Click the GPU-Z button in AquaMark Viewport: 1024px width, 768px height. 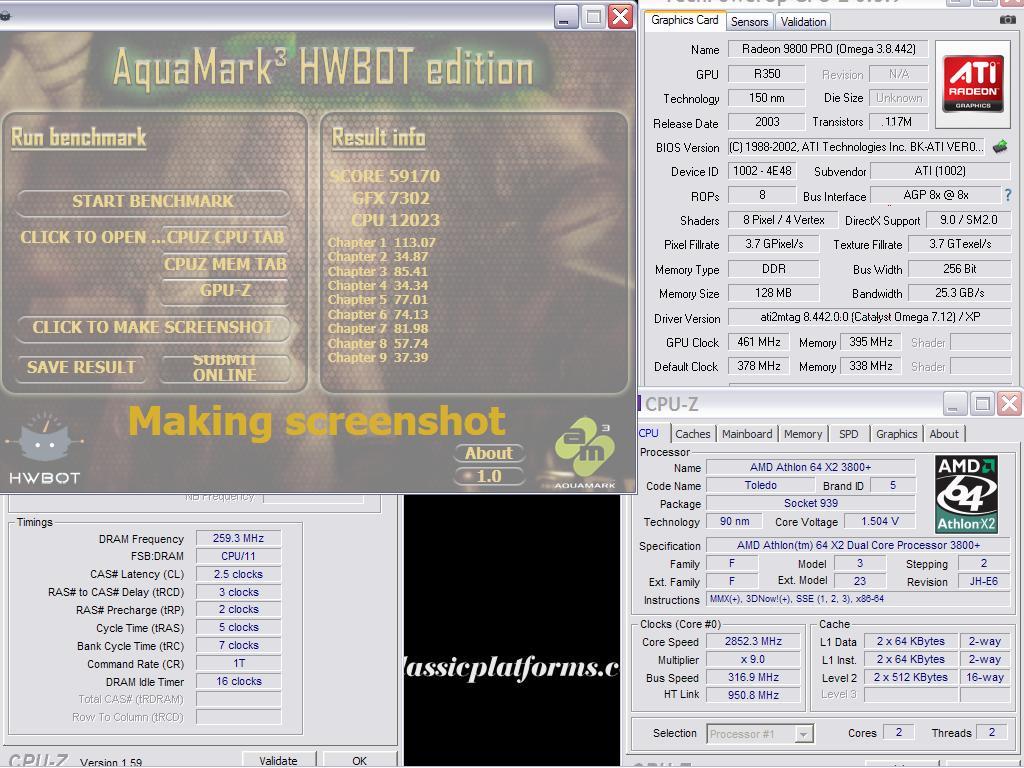[225, 290]
